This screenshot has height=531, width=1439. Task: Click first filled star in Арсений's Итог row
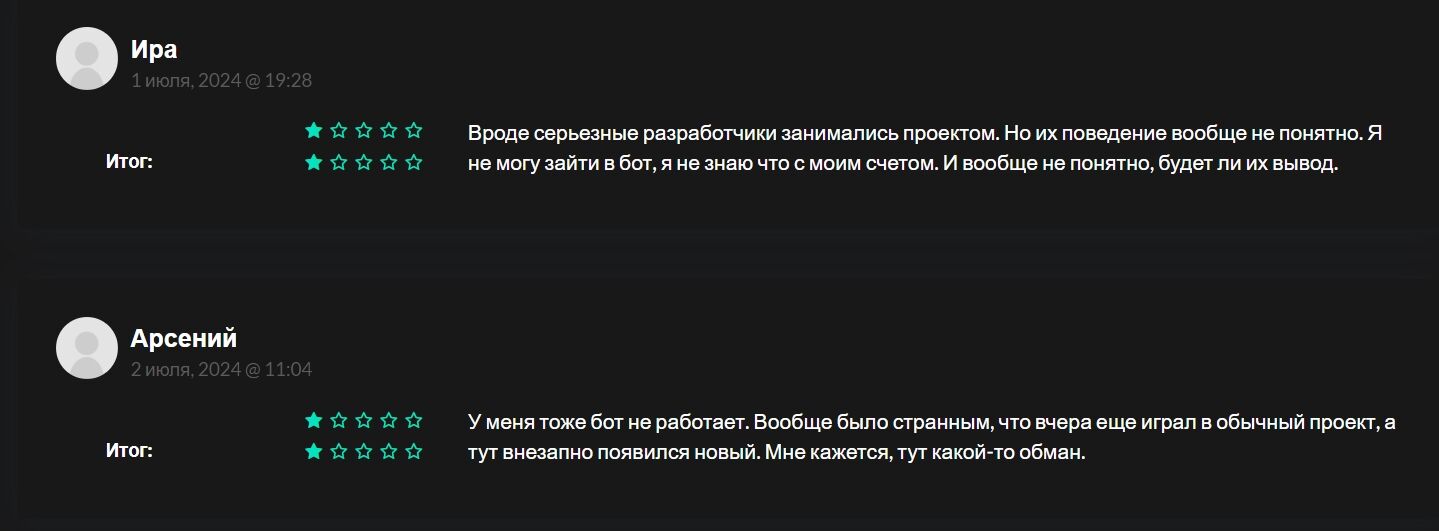314,451
